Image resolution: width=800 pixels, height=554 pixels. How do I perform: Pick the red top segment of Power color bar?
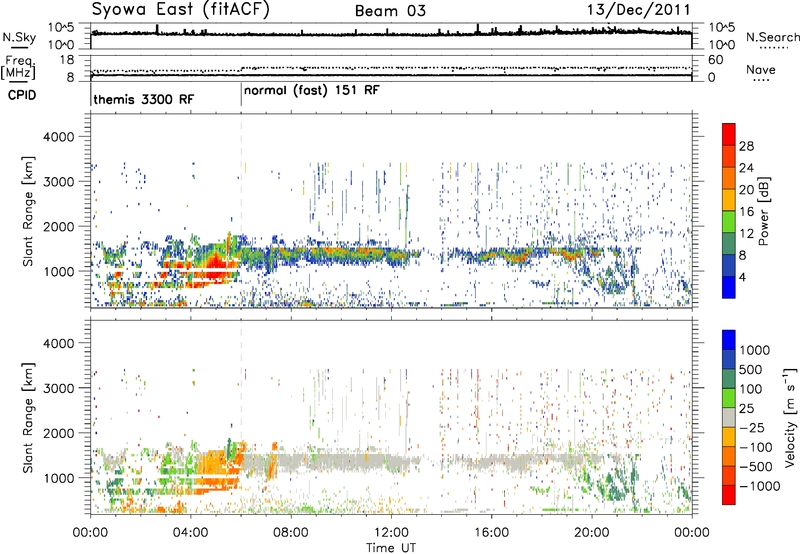[x=729, y=134]
